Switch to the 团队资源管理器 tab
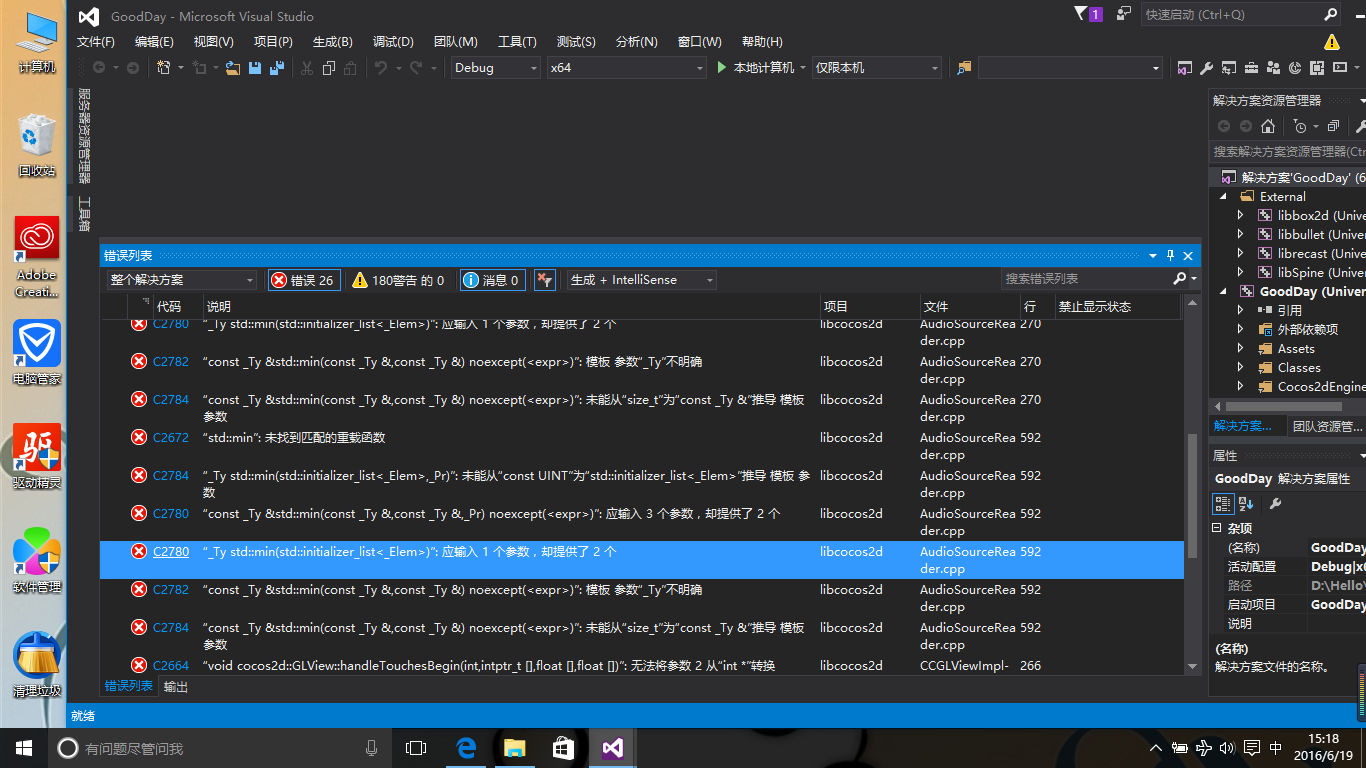This screenshot has height=768, width=1366. pos(1327,426)
